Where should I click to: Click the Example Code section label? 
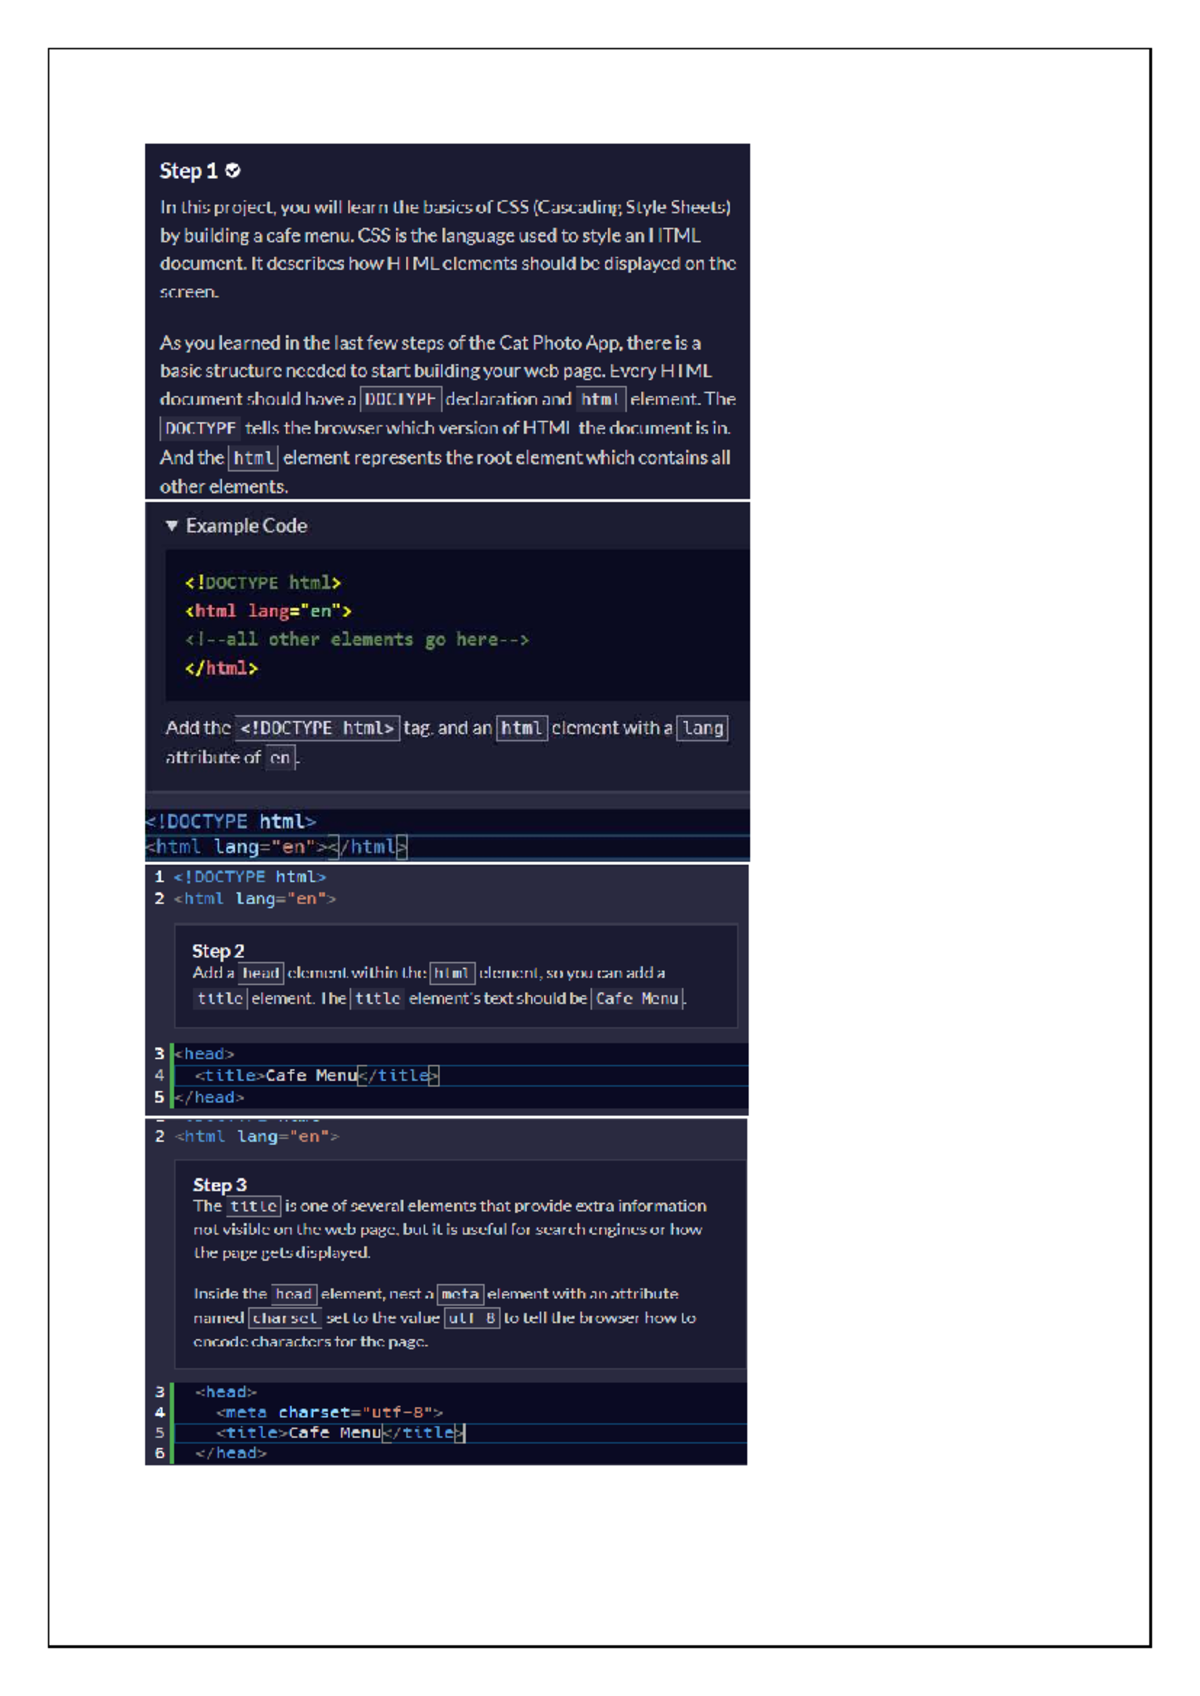click(246, 526)
